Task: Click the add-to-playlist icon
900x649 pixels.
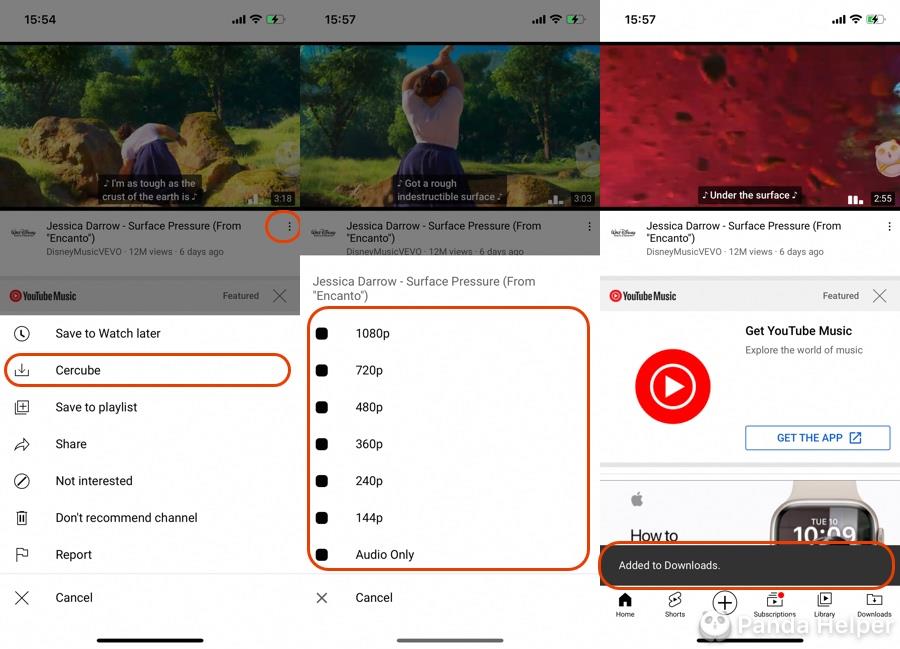Action: coord(22,407)
